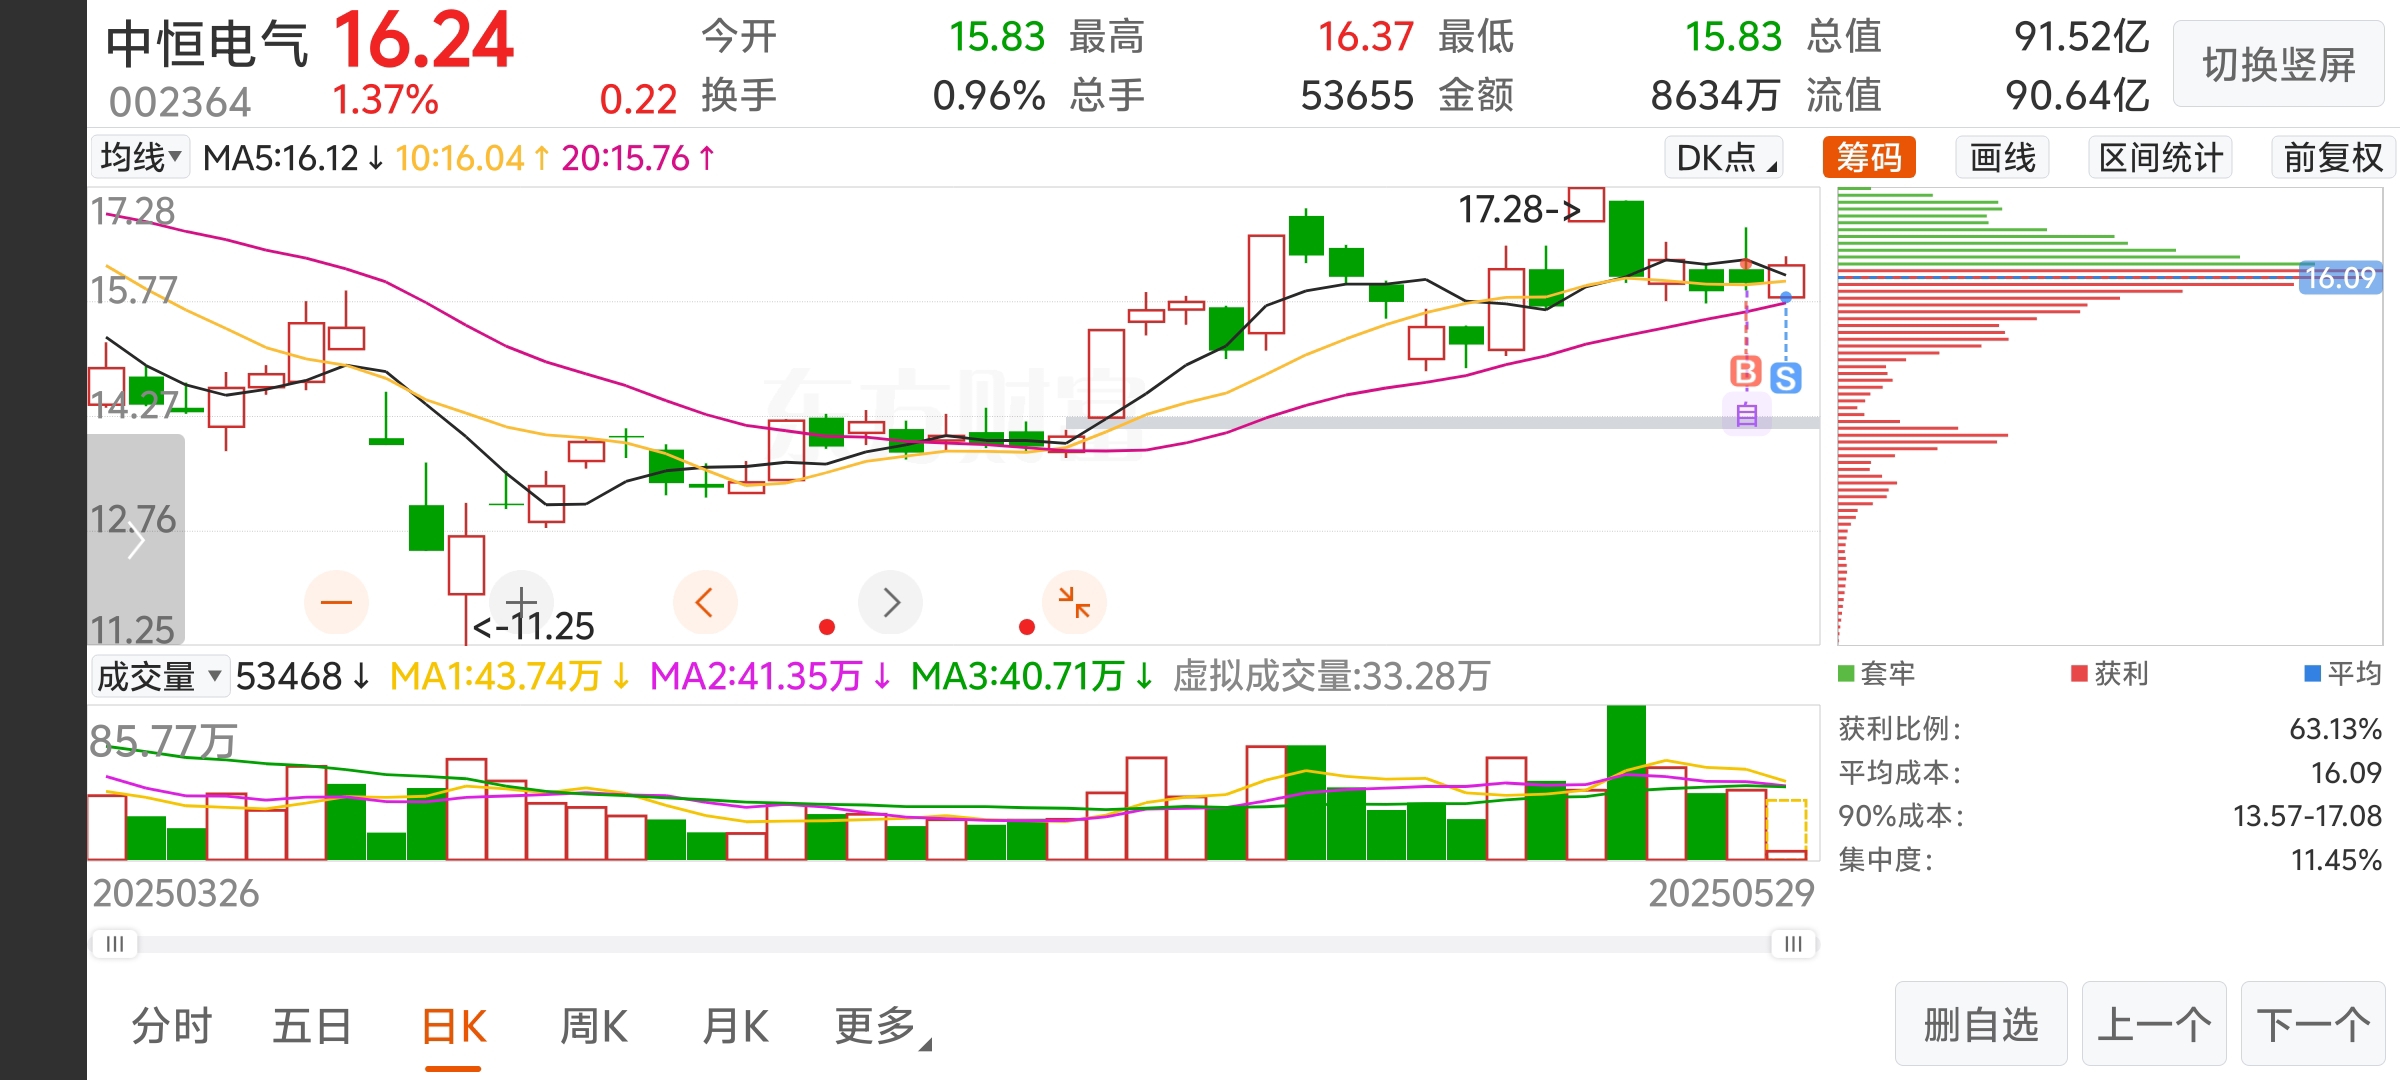Tap the 90%成本 13.57-17.08 range
The image size is (2400, 1080).
tap(2307, 816)
